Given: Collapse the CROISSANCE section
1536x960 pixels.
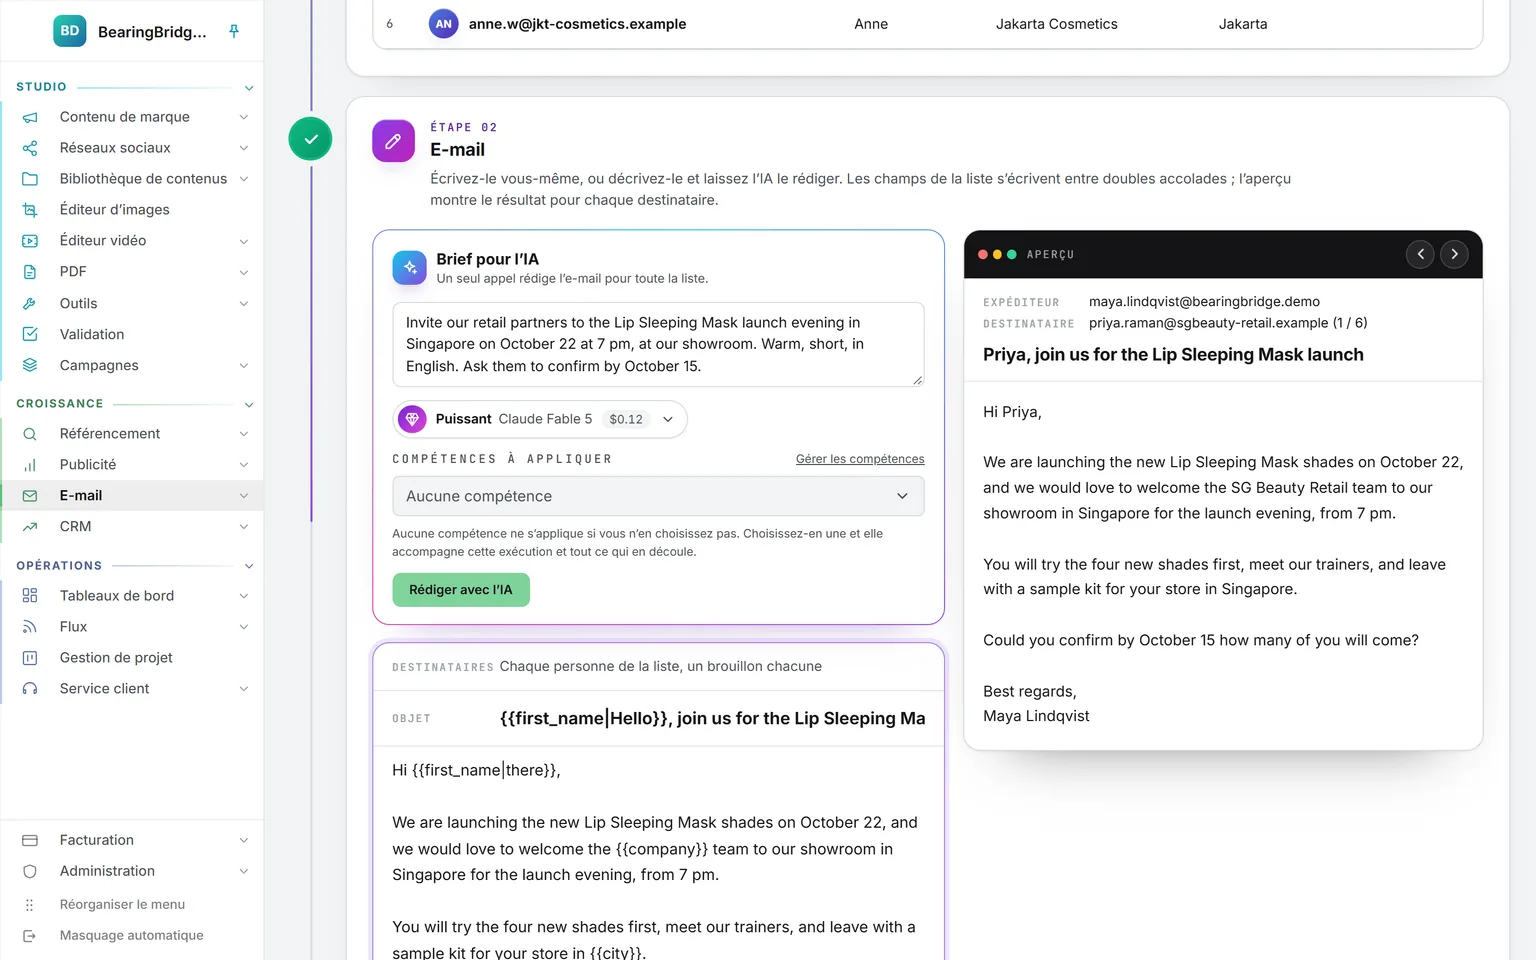Looking at the screenshot, I should pyautogui.click(x=249, y=404).
